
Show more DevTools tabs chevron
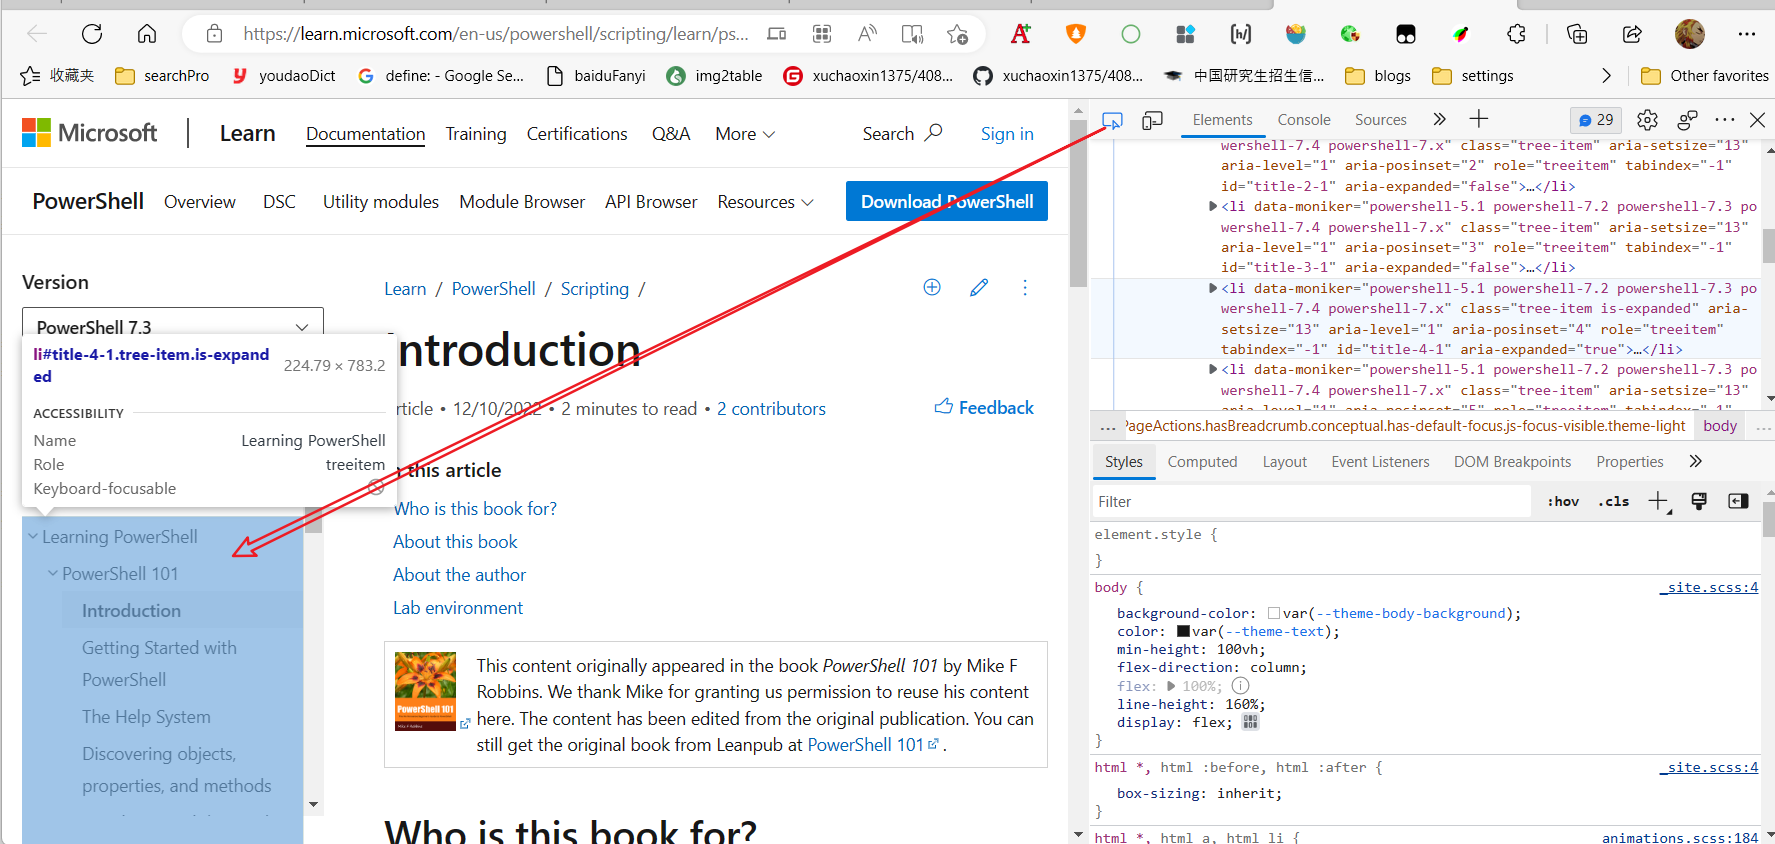[1439, 119]
